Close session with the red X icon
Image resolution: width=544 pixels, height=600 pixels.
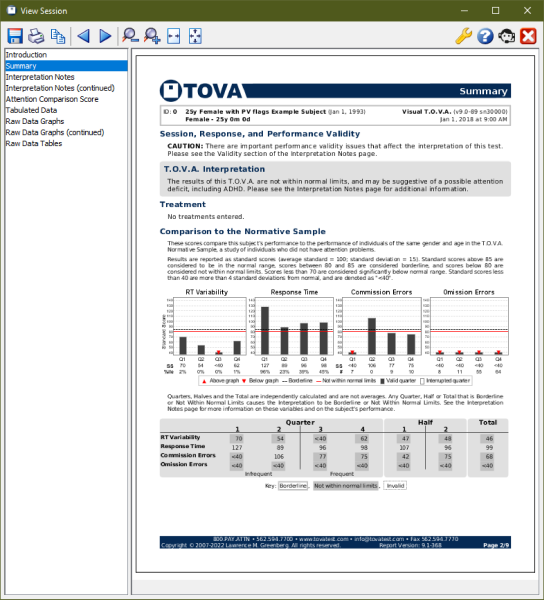(528, 36)
